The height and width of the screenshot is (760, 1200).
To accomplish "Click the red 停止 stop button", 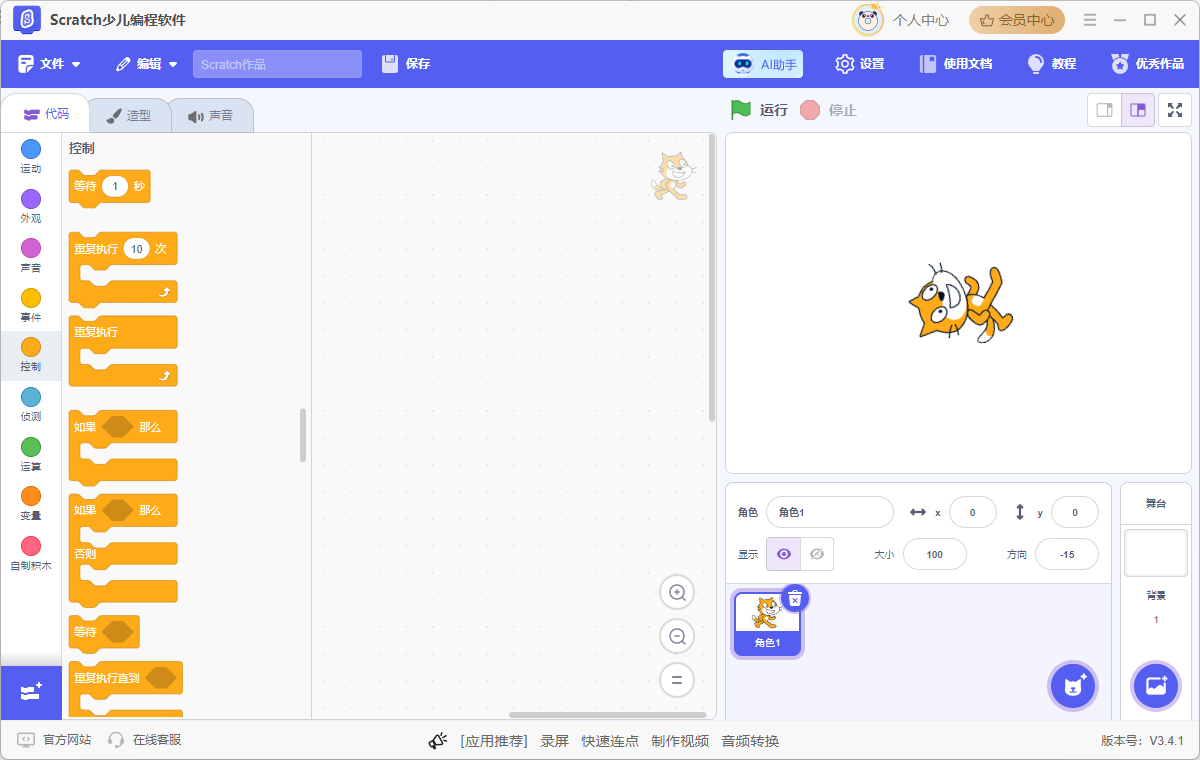I will tap(829, 110).
